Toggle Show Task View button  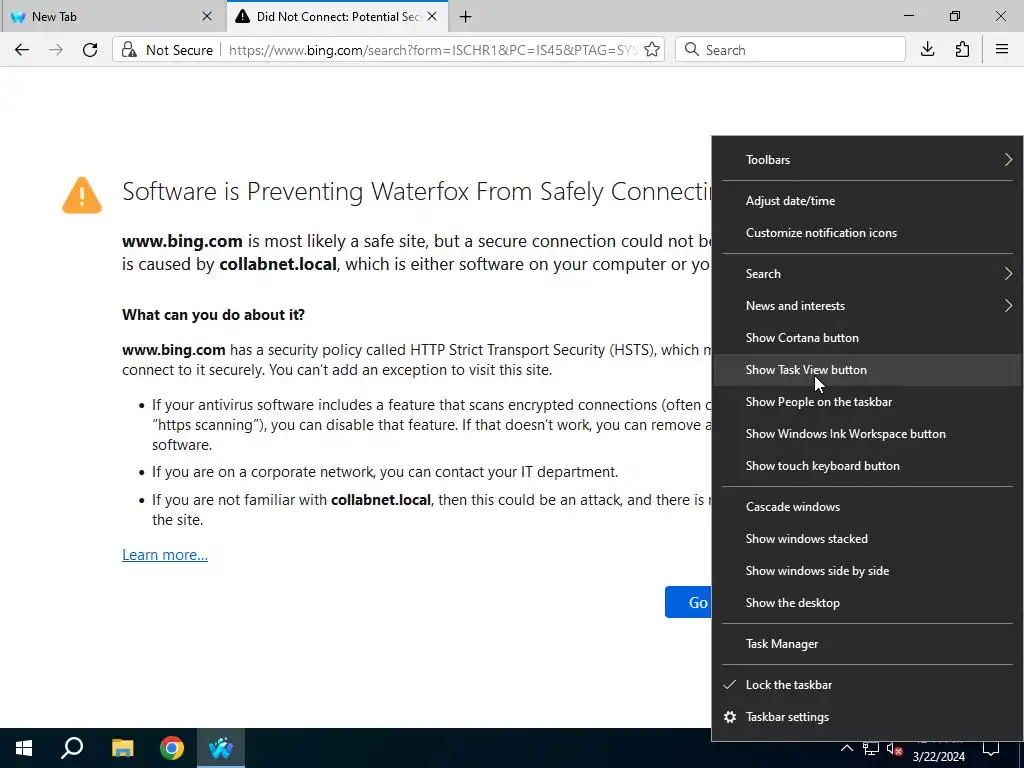[868, 370]
